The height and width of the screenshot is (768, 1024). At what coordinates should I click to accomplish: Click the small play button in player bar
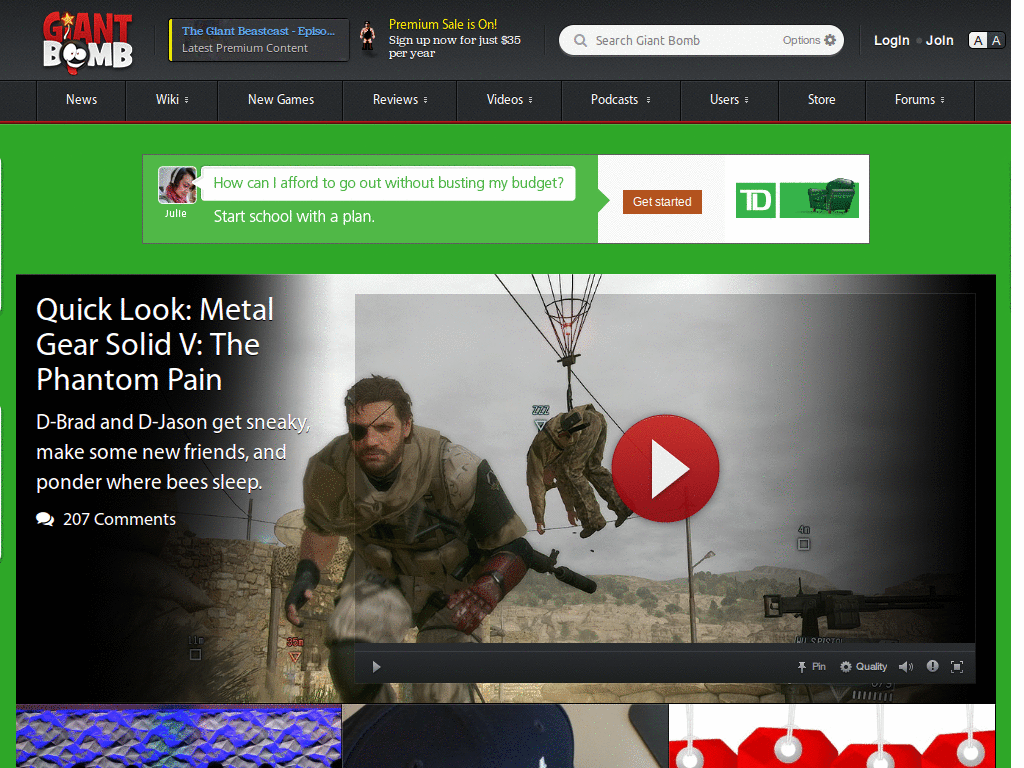(x=376, y=667)
